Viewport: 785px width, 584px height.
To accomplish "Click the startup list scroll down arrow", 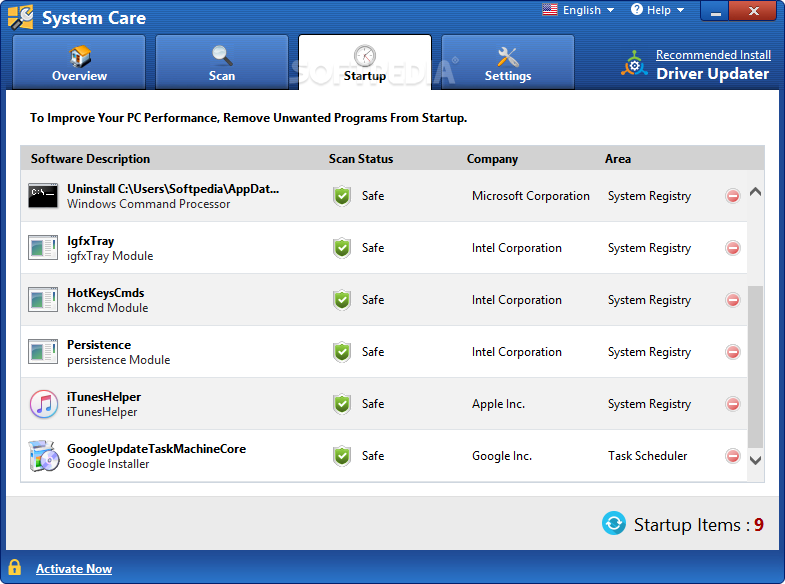I will [x=755, y=460].
